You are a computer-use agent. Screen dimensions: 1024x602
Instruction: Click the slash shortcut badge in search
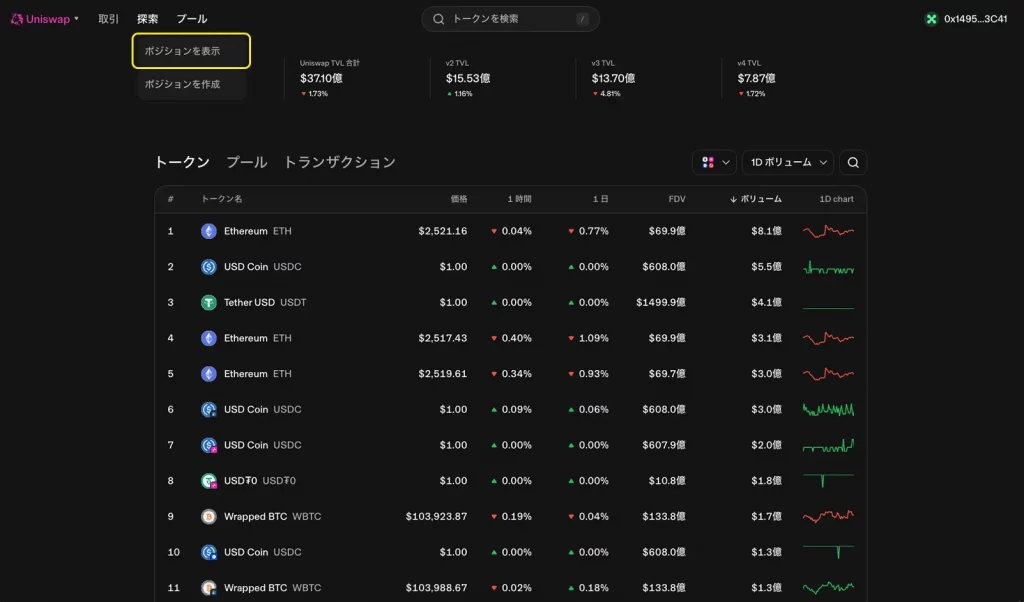coord(582,19)
